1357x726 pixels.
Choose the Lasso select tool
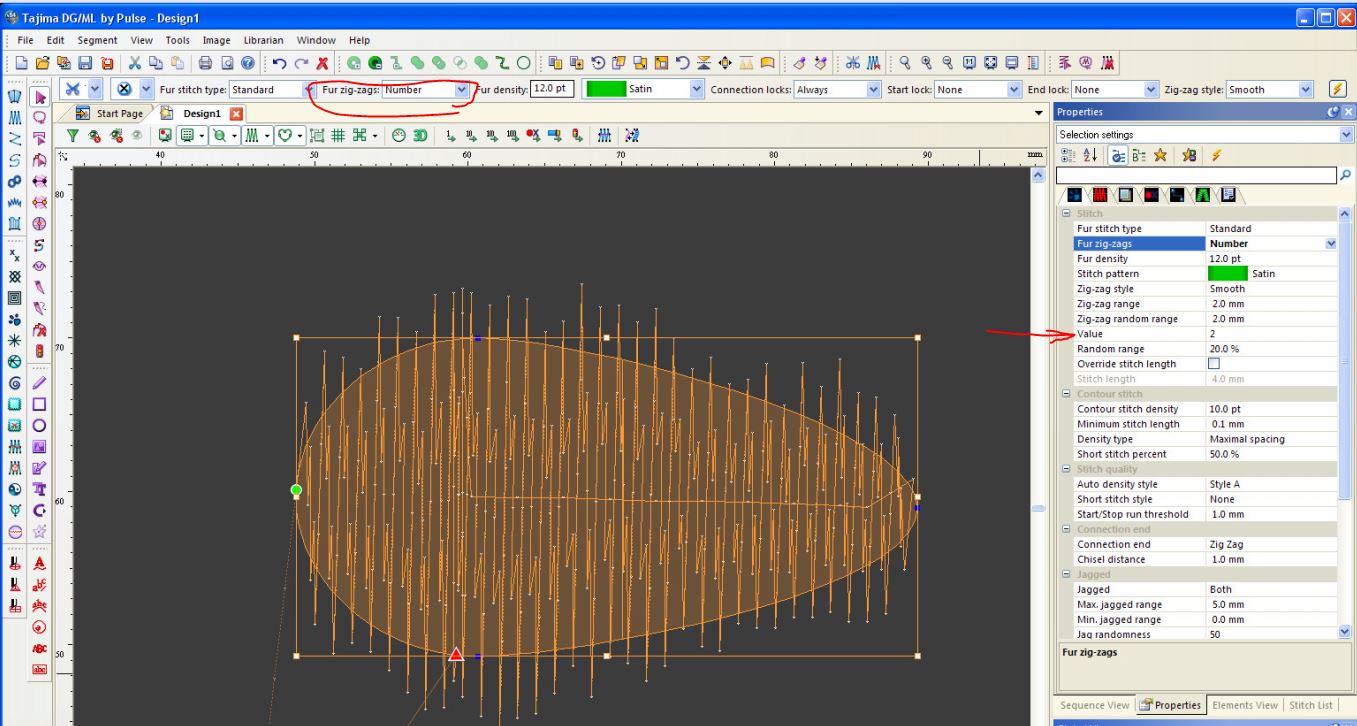tap(41, 118)
